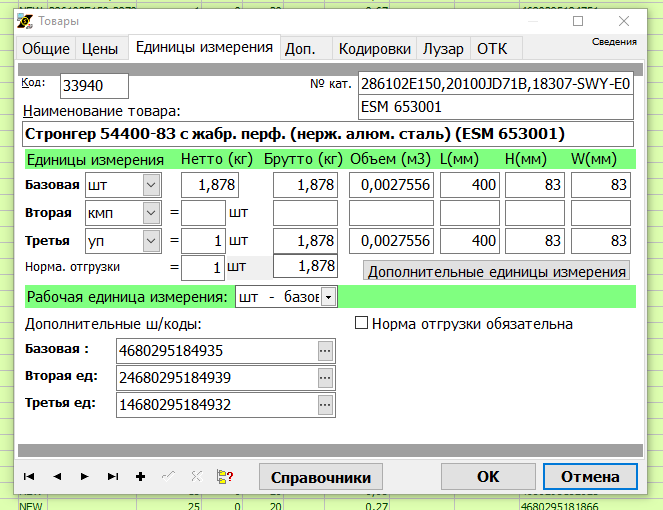663x510 pixels.
Task: Click the Отмена button
Action: (x=590, y=477)
